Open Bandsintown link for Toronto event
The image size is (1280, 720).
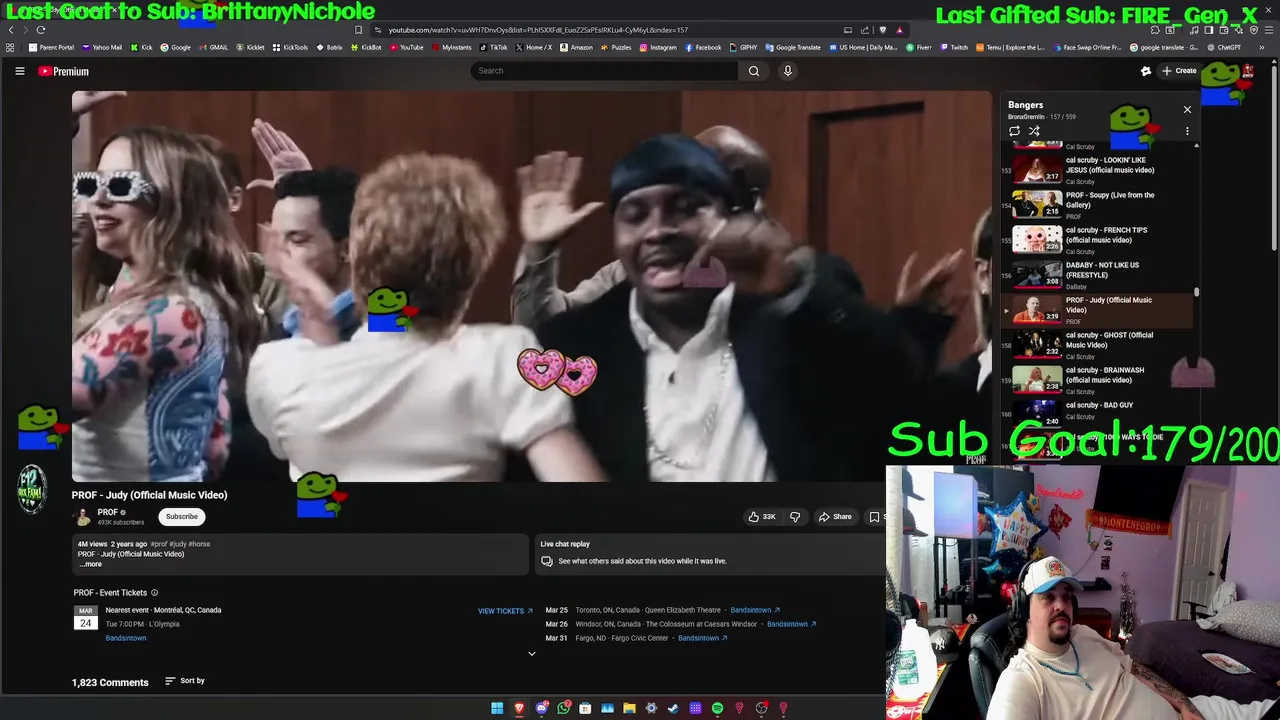[x=755, y=610]
